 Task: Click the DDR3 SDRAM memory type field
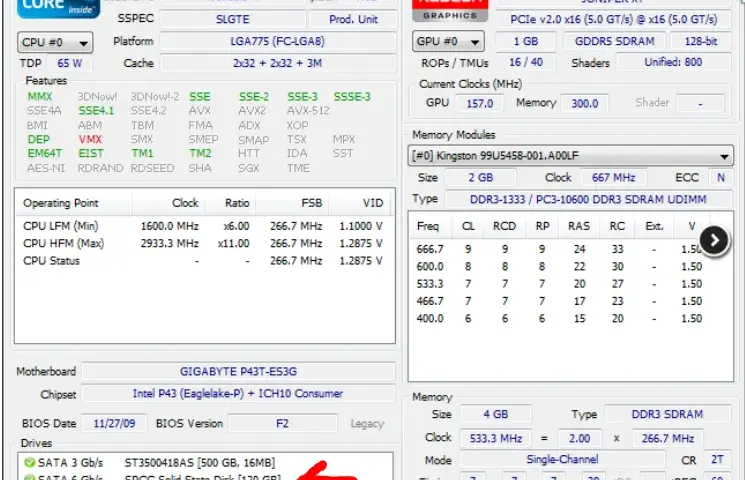667,414
